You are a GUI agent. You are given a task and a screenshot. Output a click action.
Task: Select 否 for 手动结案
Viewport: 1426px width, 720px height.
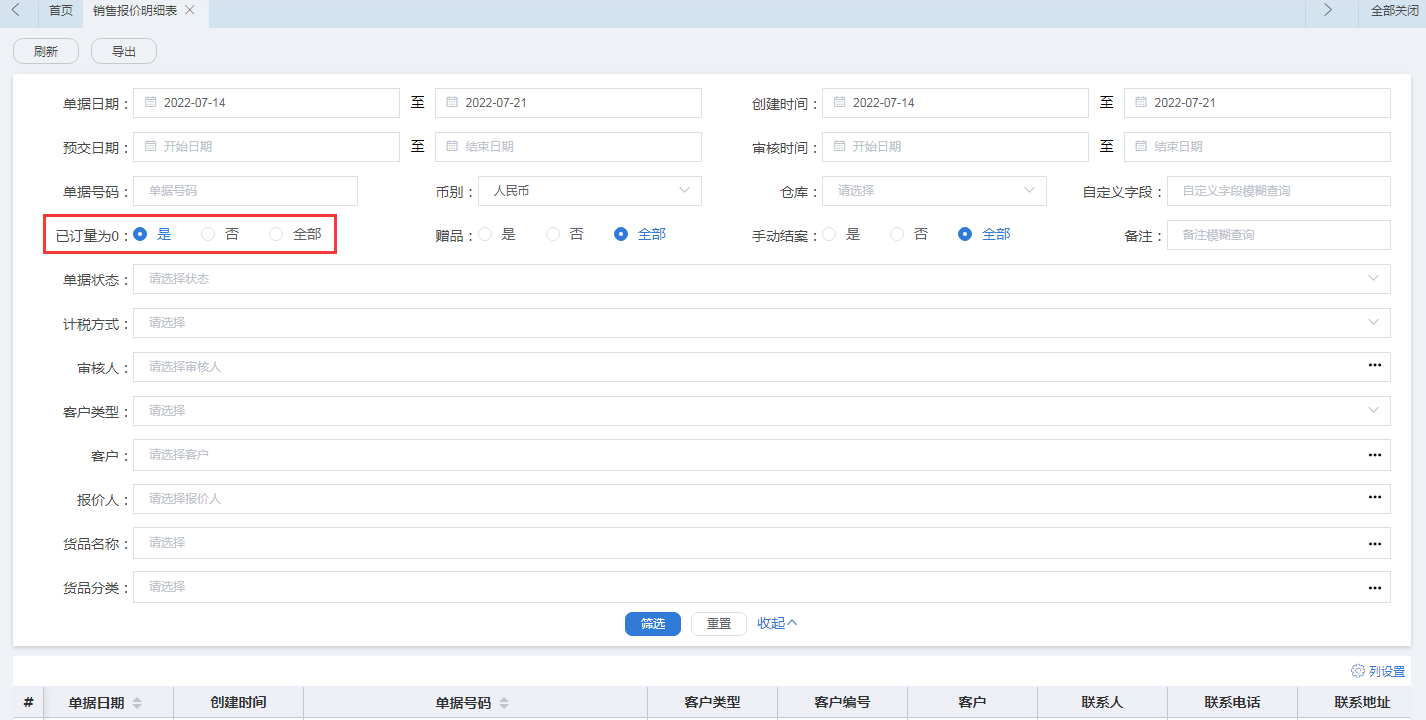897,234
